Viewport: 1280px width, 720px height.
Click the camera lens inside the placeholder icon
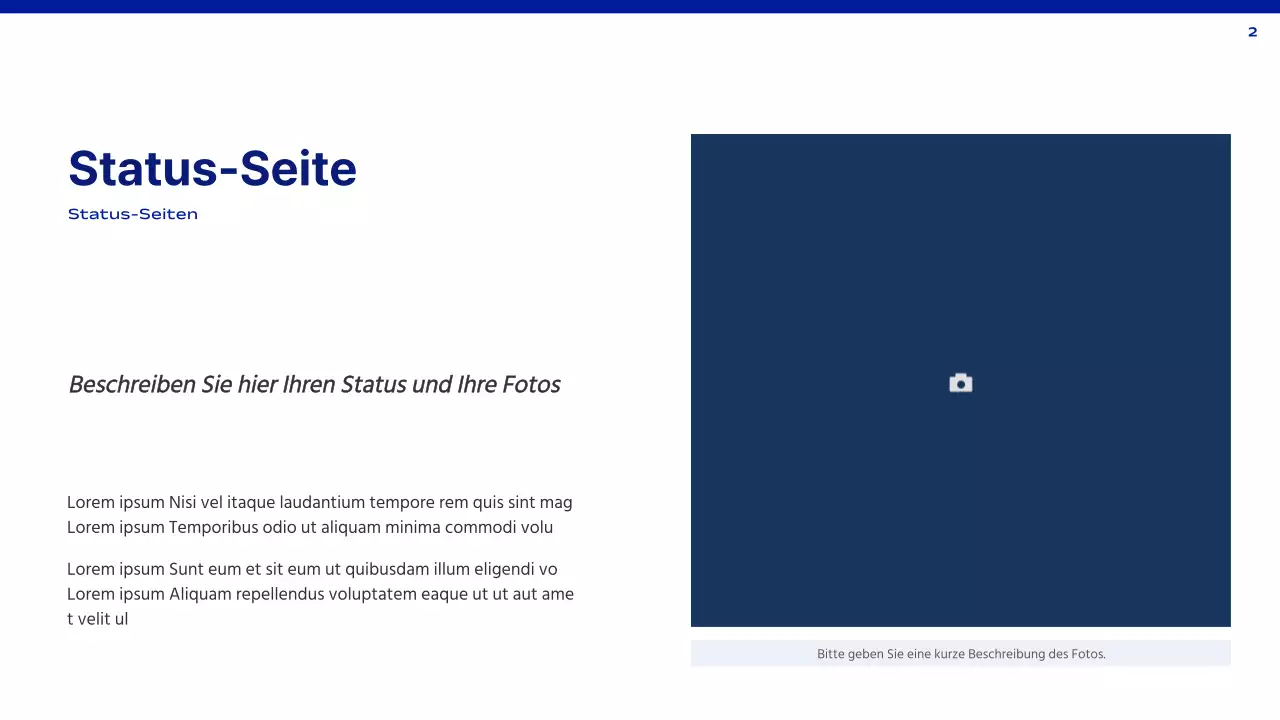tap(961, 384)
